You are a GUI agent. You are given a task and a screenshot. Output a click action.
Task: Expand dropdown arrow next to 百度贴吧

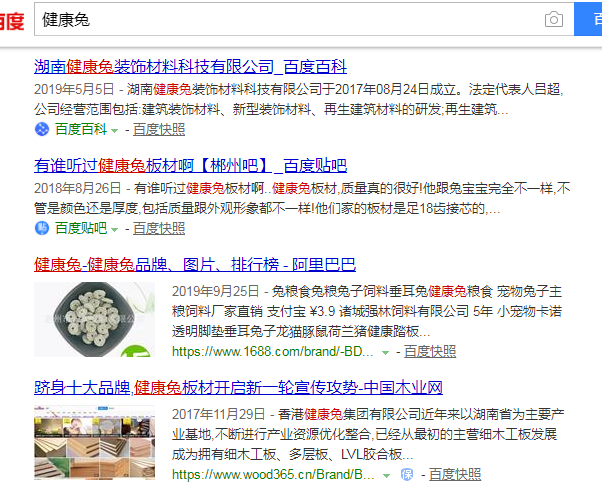click(114, 230)
